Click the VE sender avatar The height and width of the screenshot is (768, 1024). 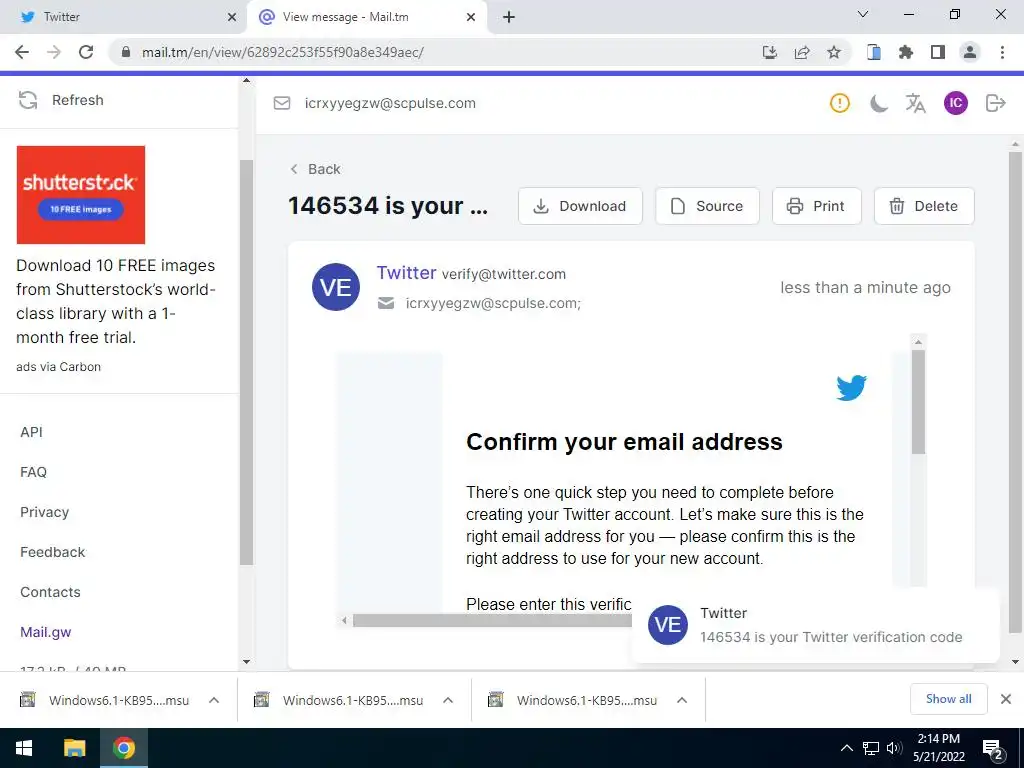click(x=336, y=287)
